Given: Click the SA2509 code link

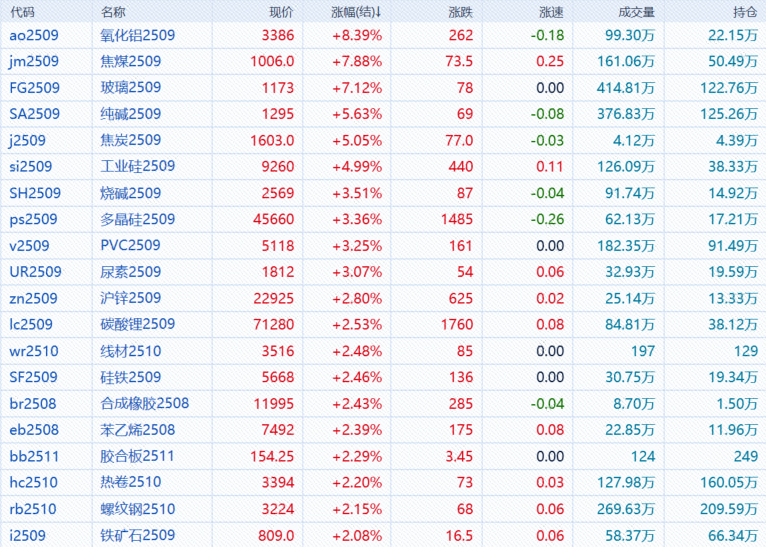Looking at the screenshot, I should pos(34,114).
